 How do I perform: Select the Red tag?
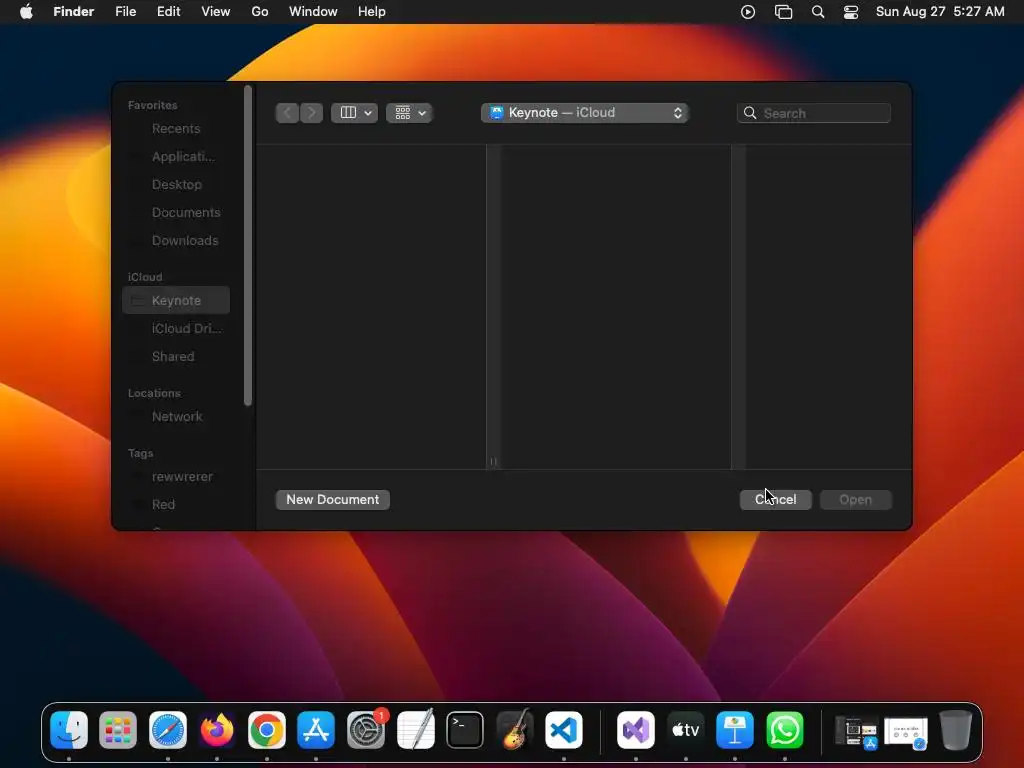pos(176,505)
